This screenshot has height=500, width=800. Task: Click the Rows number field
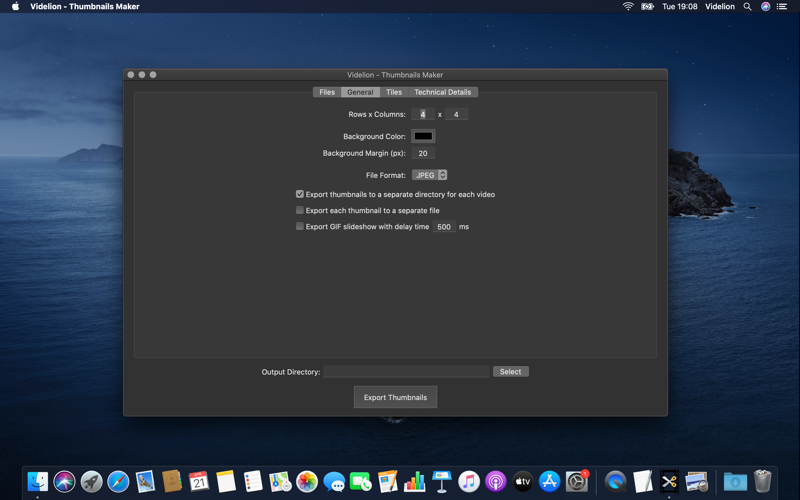point(423,114)
